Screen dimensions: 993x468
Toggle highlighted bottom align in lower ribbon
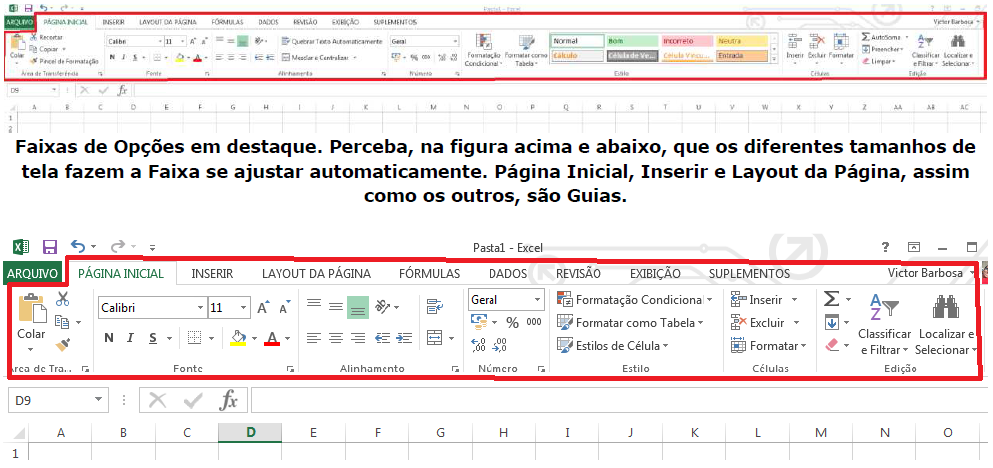[358, 307]
